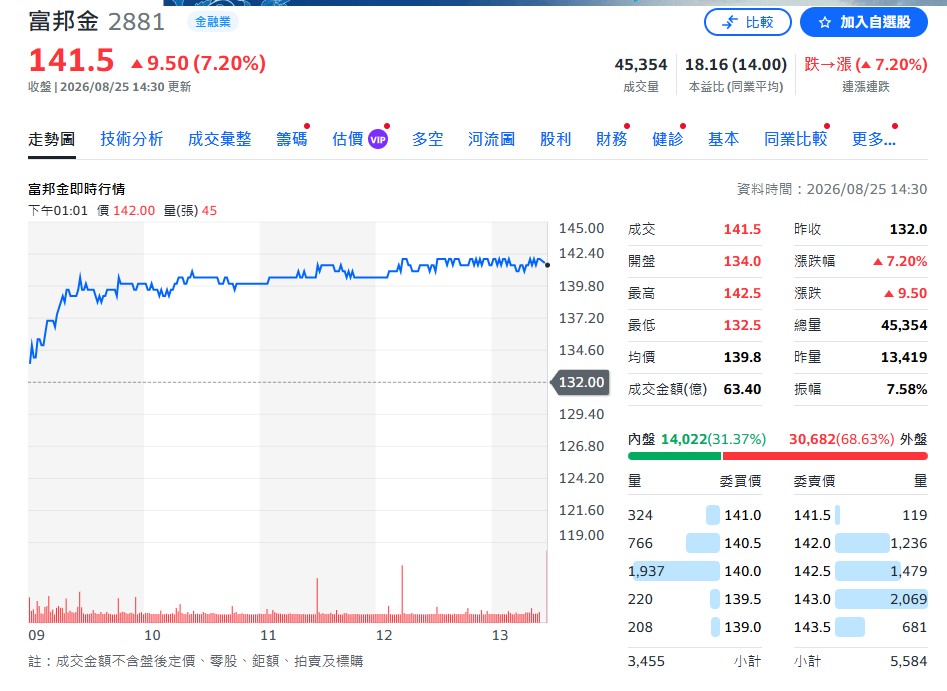Viewport: 947px width, 691px height.
Task: Switch to the 成交彙整 tab
Action: pos(219,139)
